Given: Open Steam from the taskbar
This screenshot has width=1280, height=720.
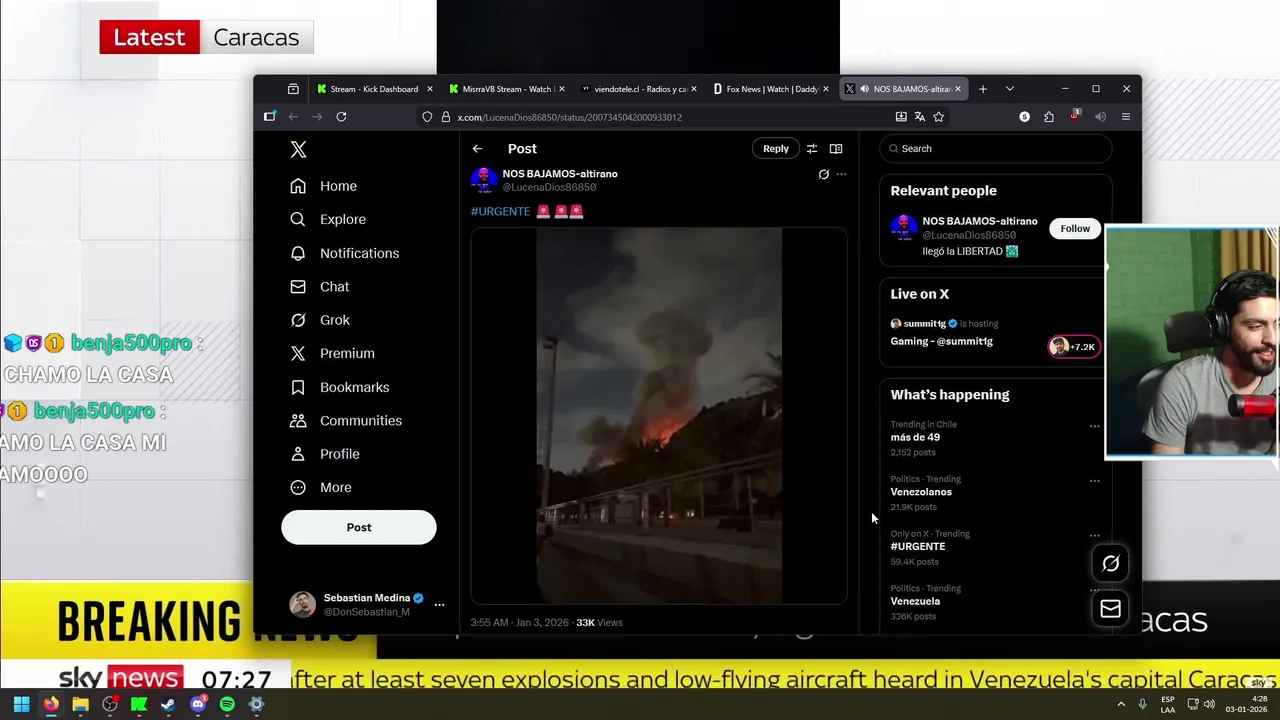Looking at the screenshot, I should click(168, 704).
